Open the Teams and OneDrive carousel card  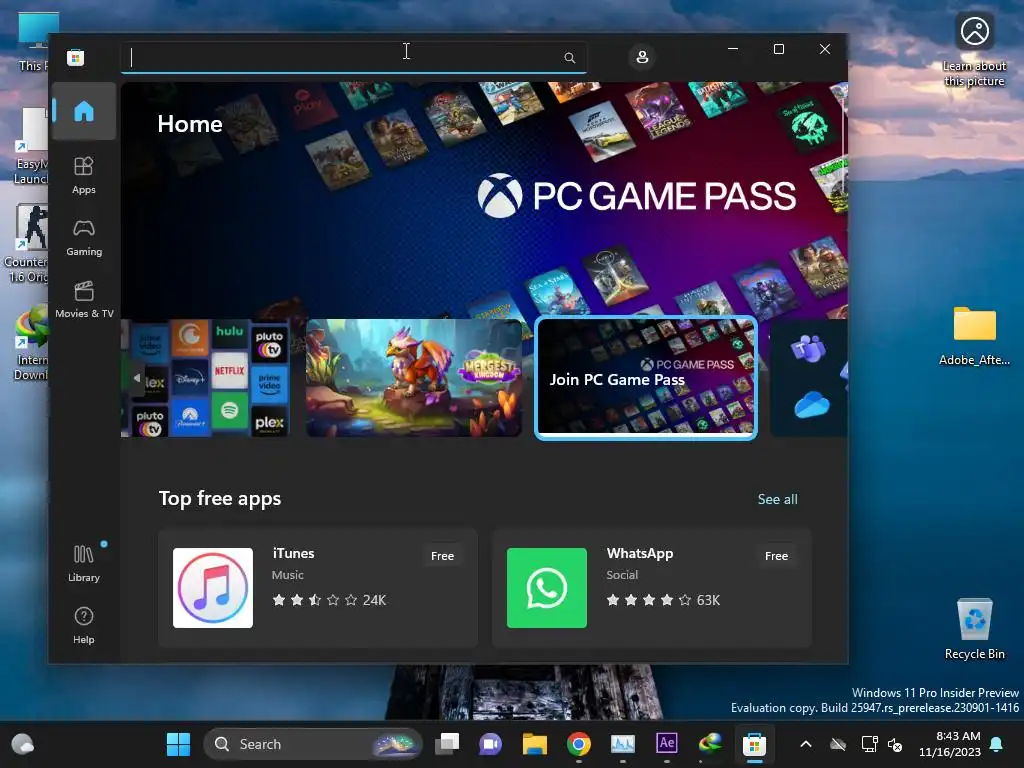(x=808, y=378)
